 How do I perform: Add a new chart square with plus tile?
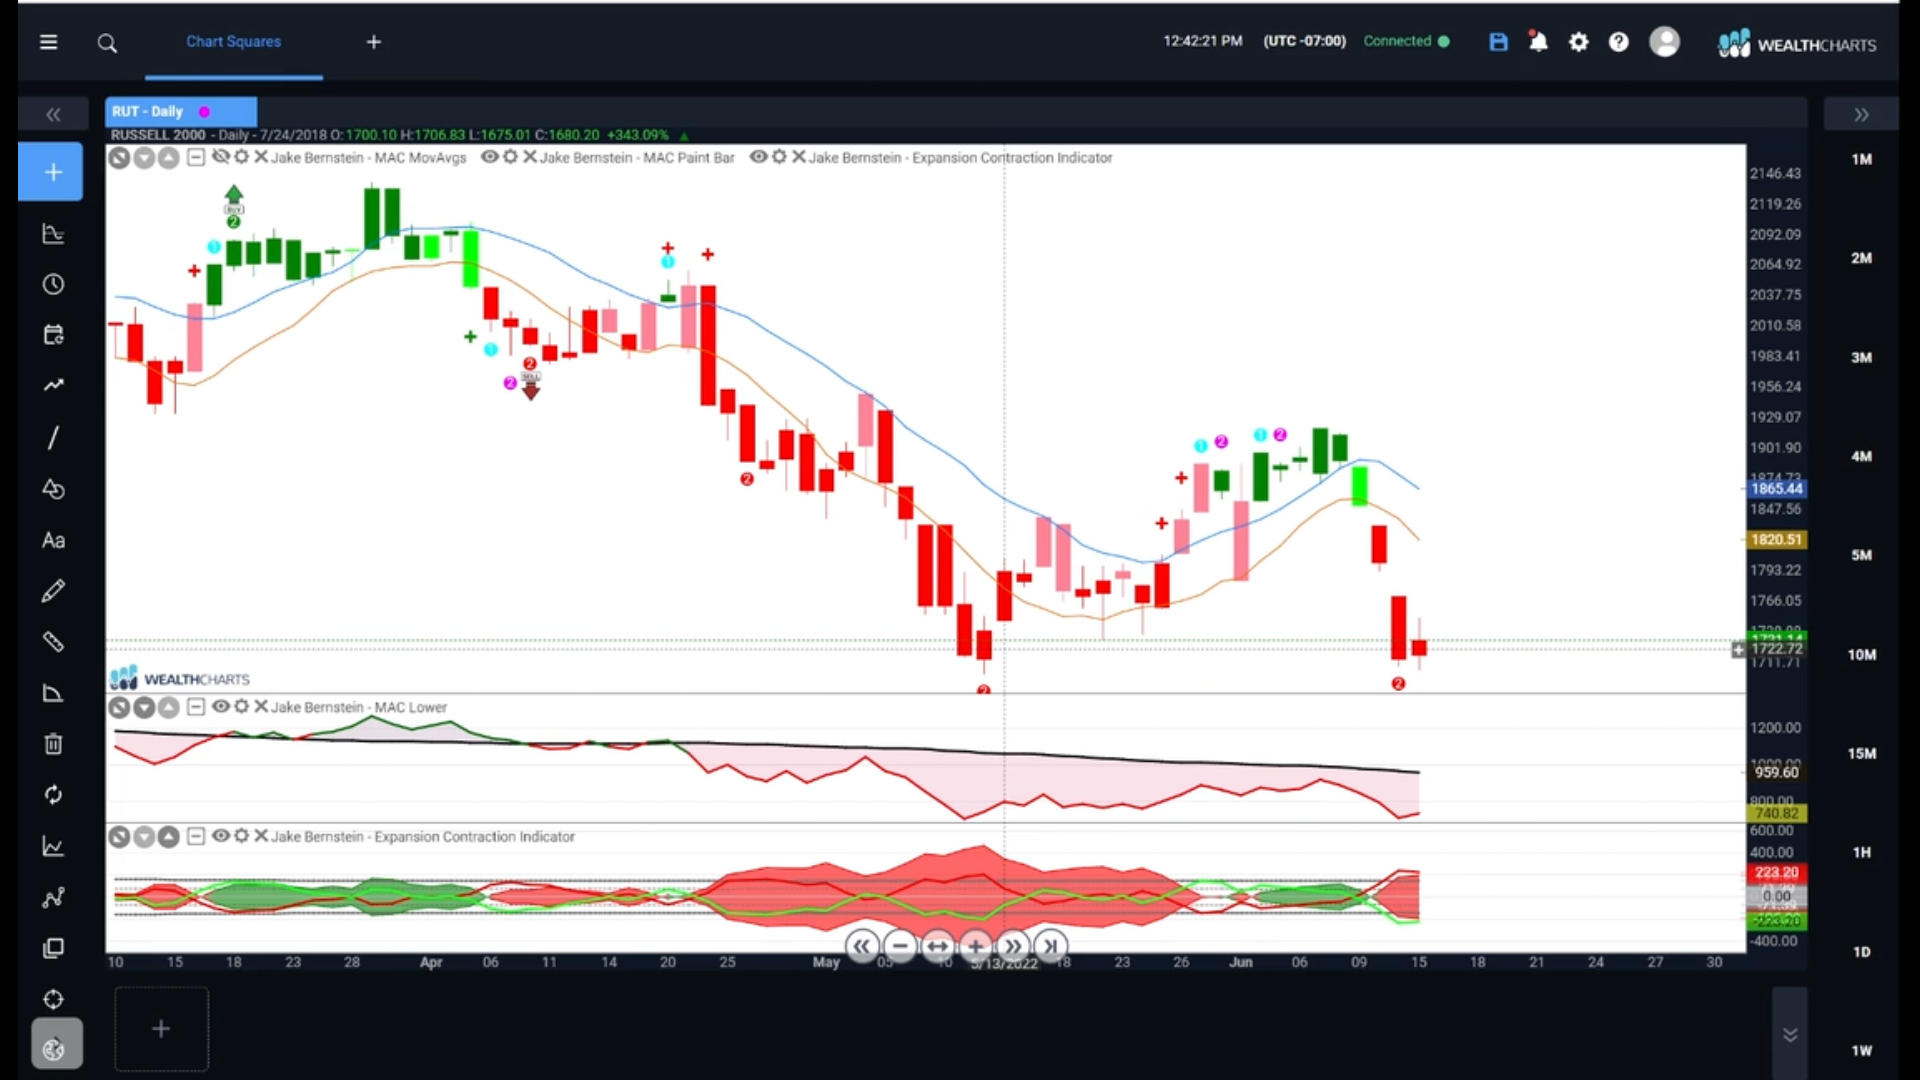pyautogui.click(x=161, y=1029)
